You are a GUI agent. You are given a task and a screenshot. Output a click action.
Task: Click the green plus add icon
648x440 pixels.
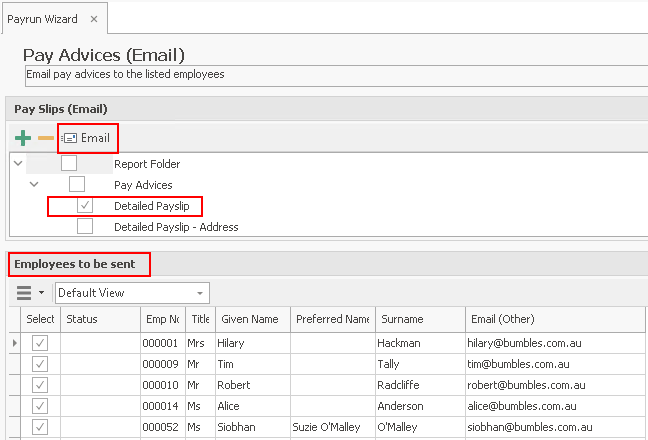tap(23, 138)
